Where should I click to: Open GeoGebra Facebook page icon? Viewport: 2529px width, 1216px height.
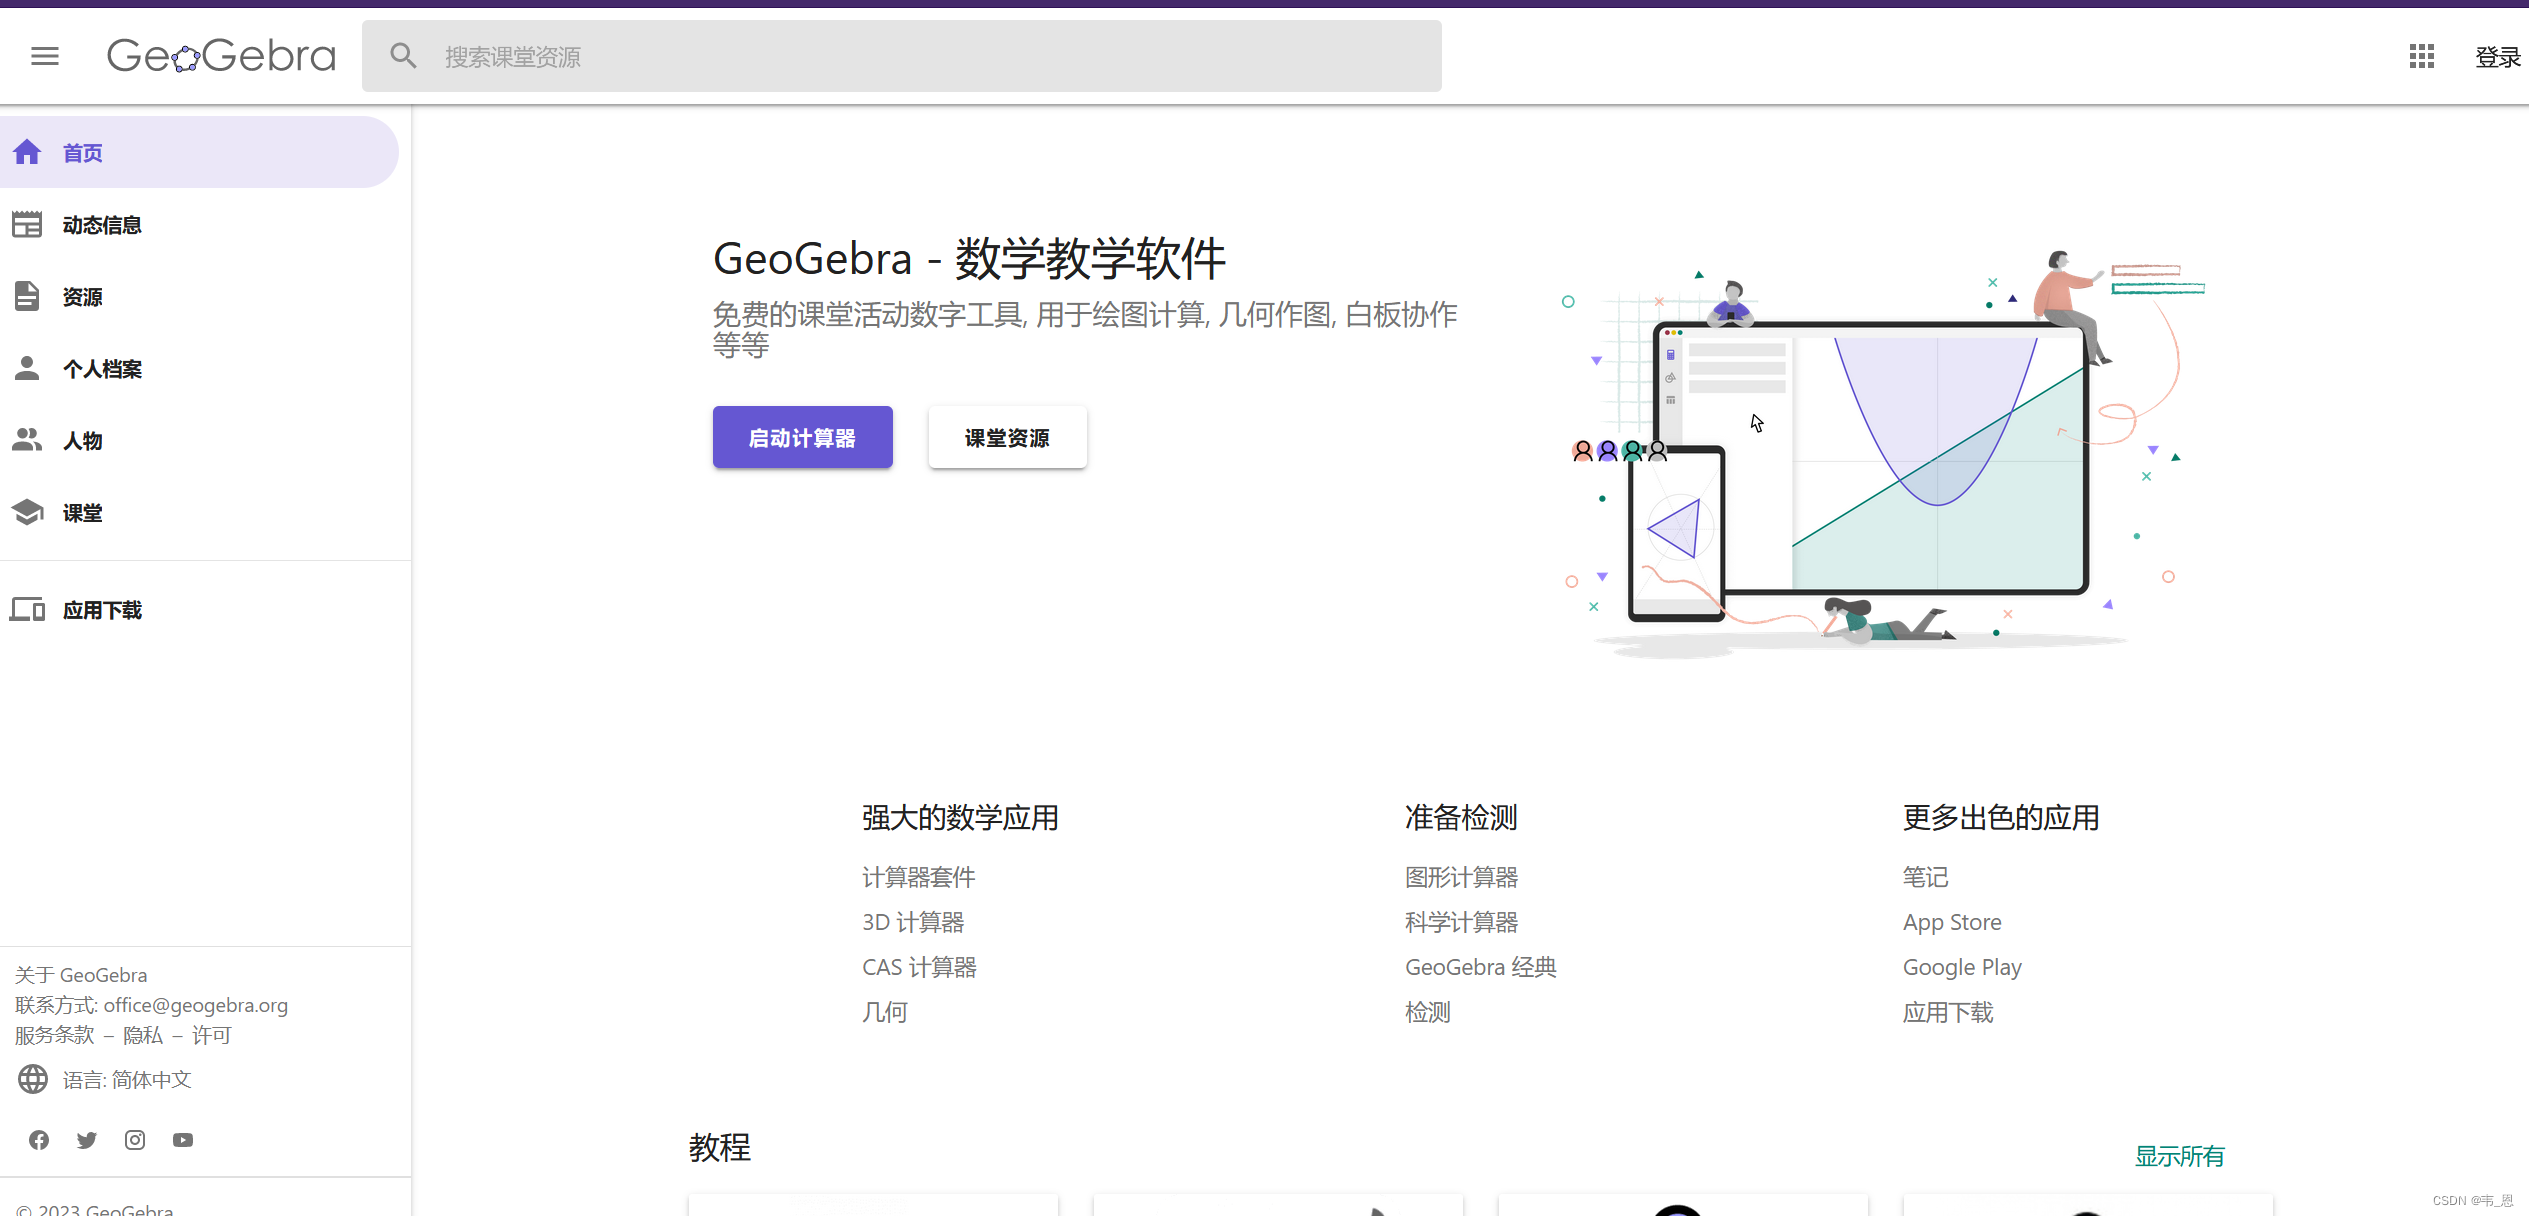[39, 1140]
